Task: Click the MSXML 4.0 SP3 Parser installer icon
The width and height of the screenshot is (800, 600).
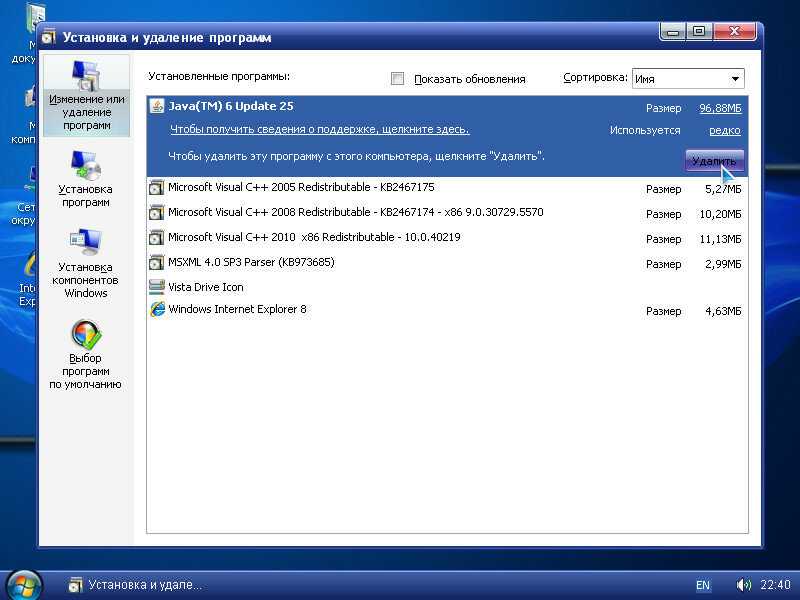Action: click(157, 262)
